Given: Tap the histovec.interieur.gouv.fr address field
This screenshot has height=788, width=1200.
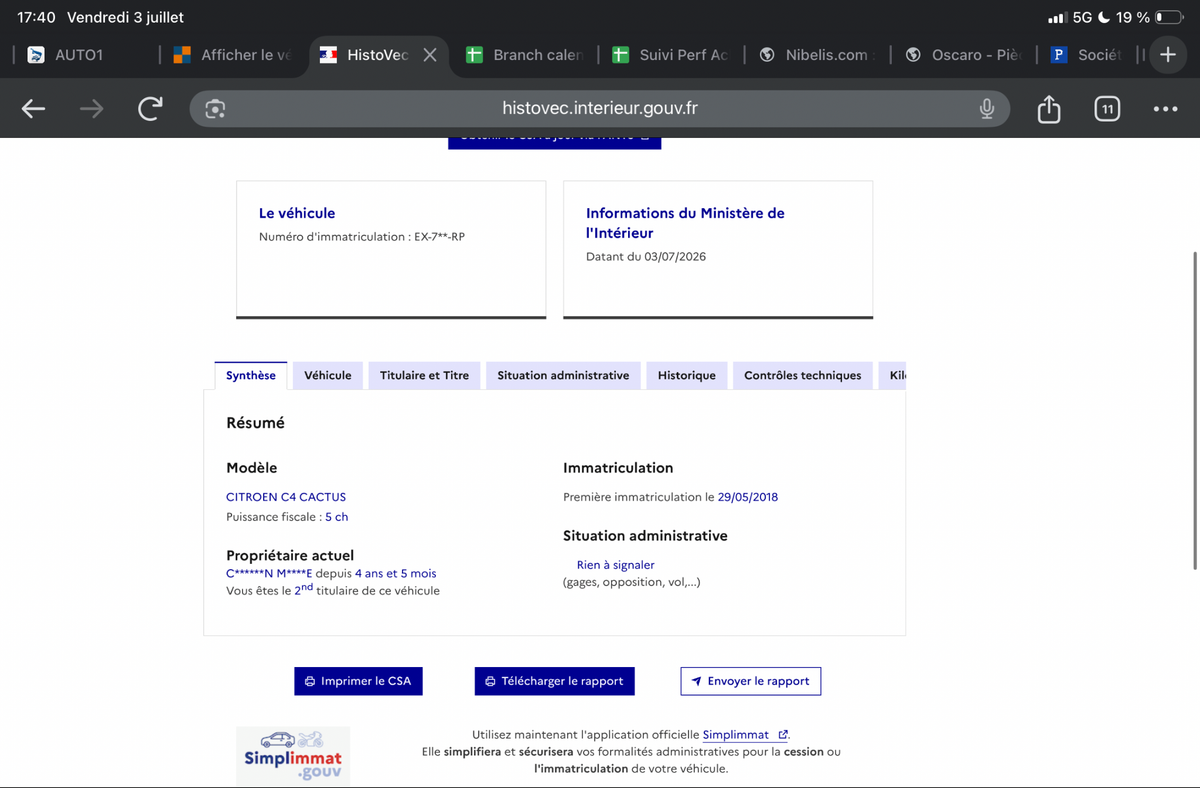Looking at the screenshot, I should [600, 109].
